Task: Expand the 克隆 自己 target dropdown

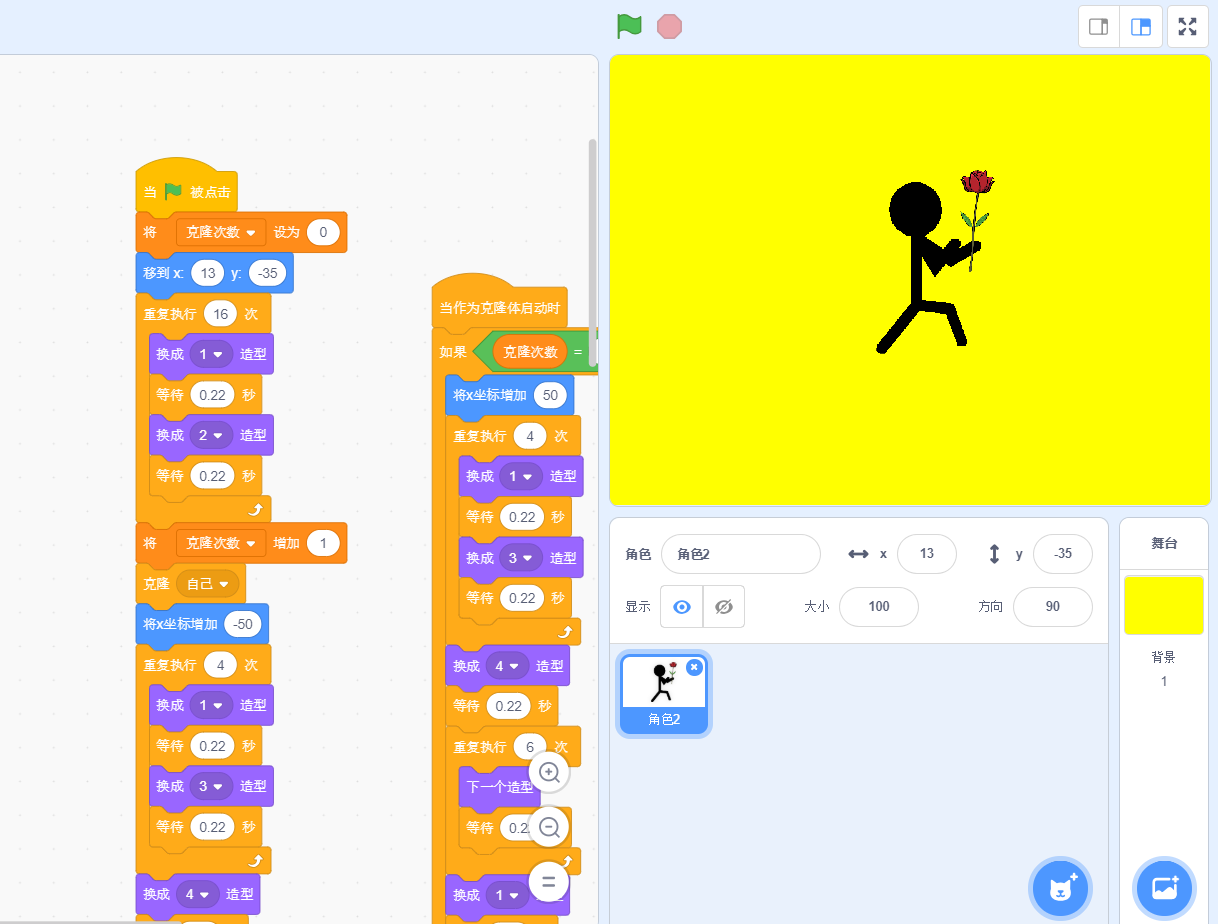Action: 223,584
